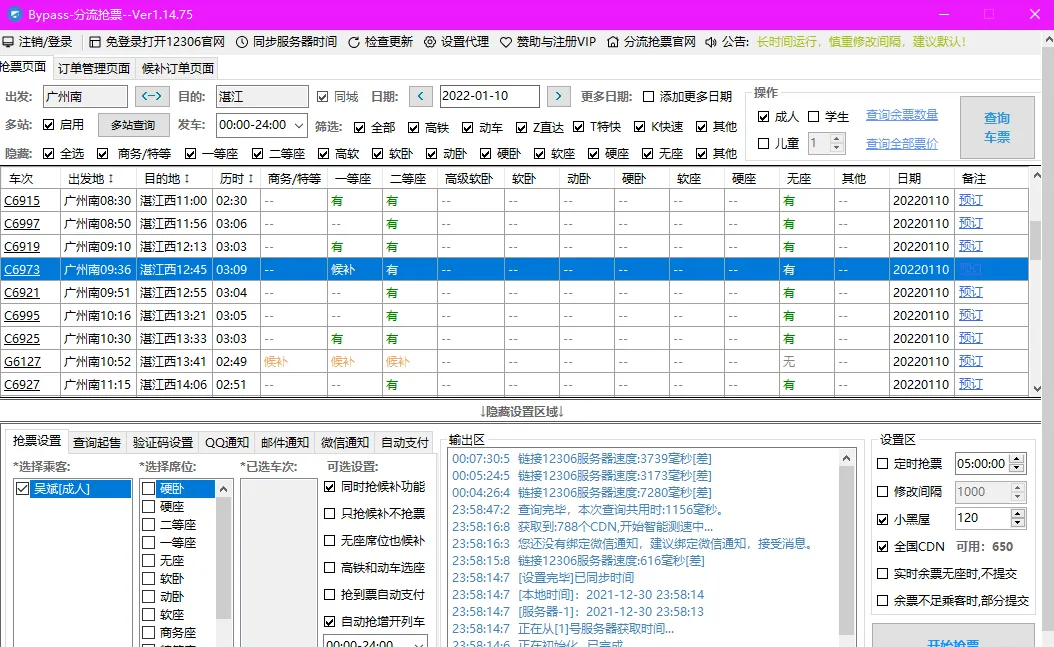
Task: Click the announcement speaker icon beside 公告
Action: (711, 42)
